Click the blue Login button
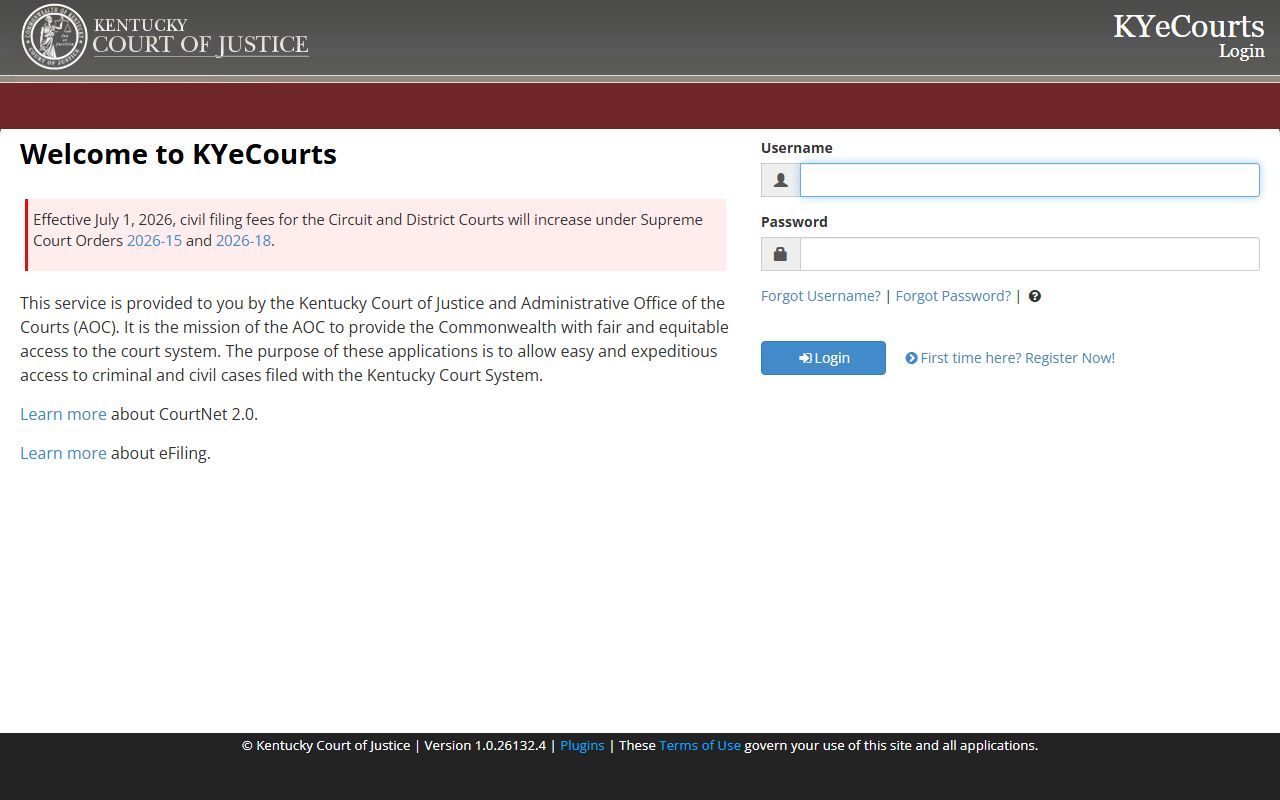The image size is (1280, 800). tap(823, 358)
